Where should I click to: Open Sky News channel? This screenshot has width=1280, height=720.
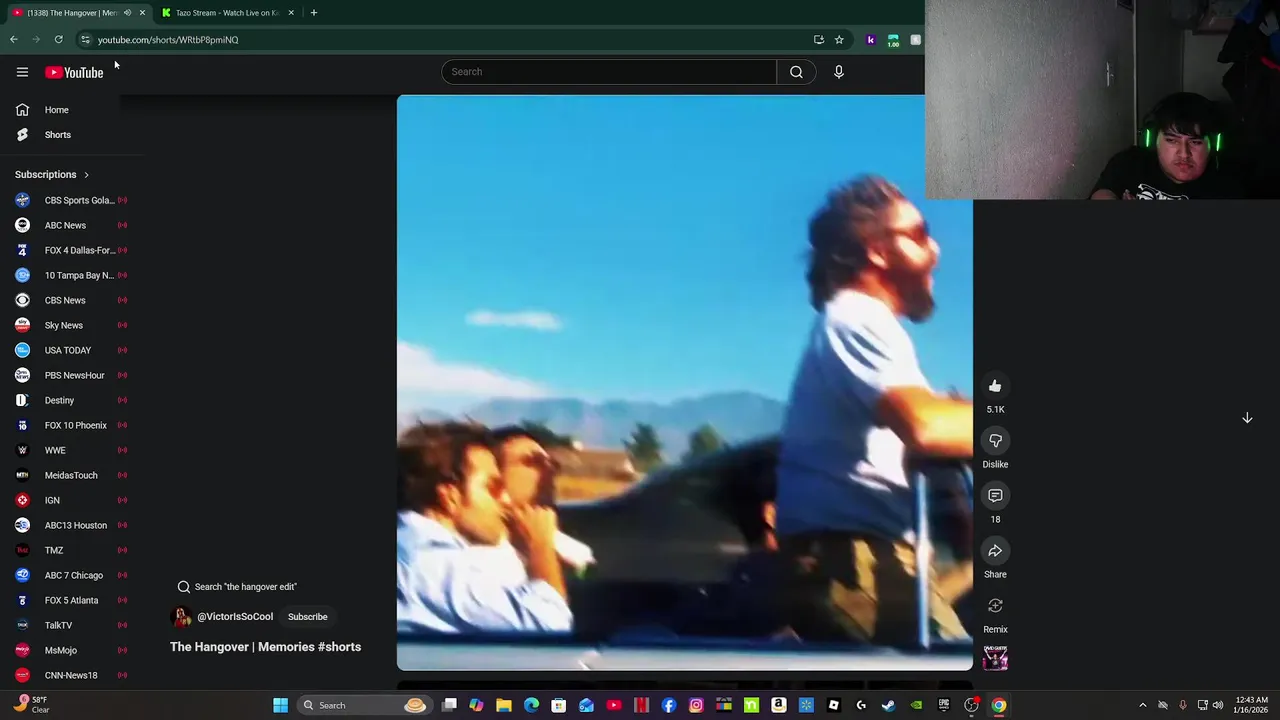pyautogui.click(x=70, y=325)
